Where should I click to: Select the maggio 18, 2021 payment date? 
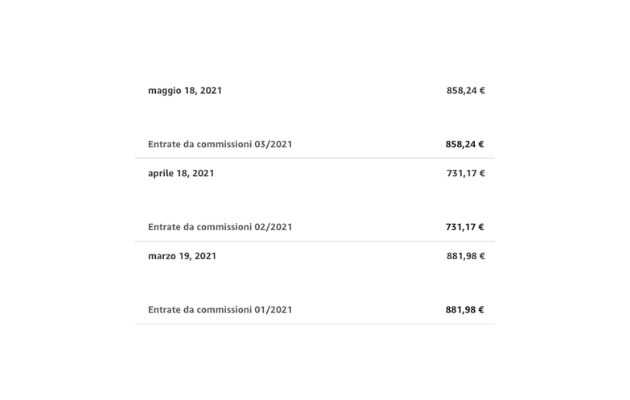click(x=185, y=91)
